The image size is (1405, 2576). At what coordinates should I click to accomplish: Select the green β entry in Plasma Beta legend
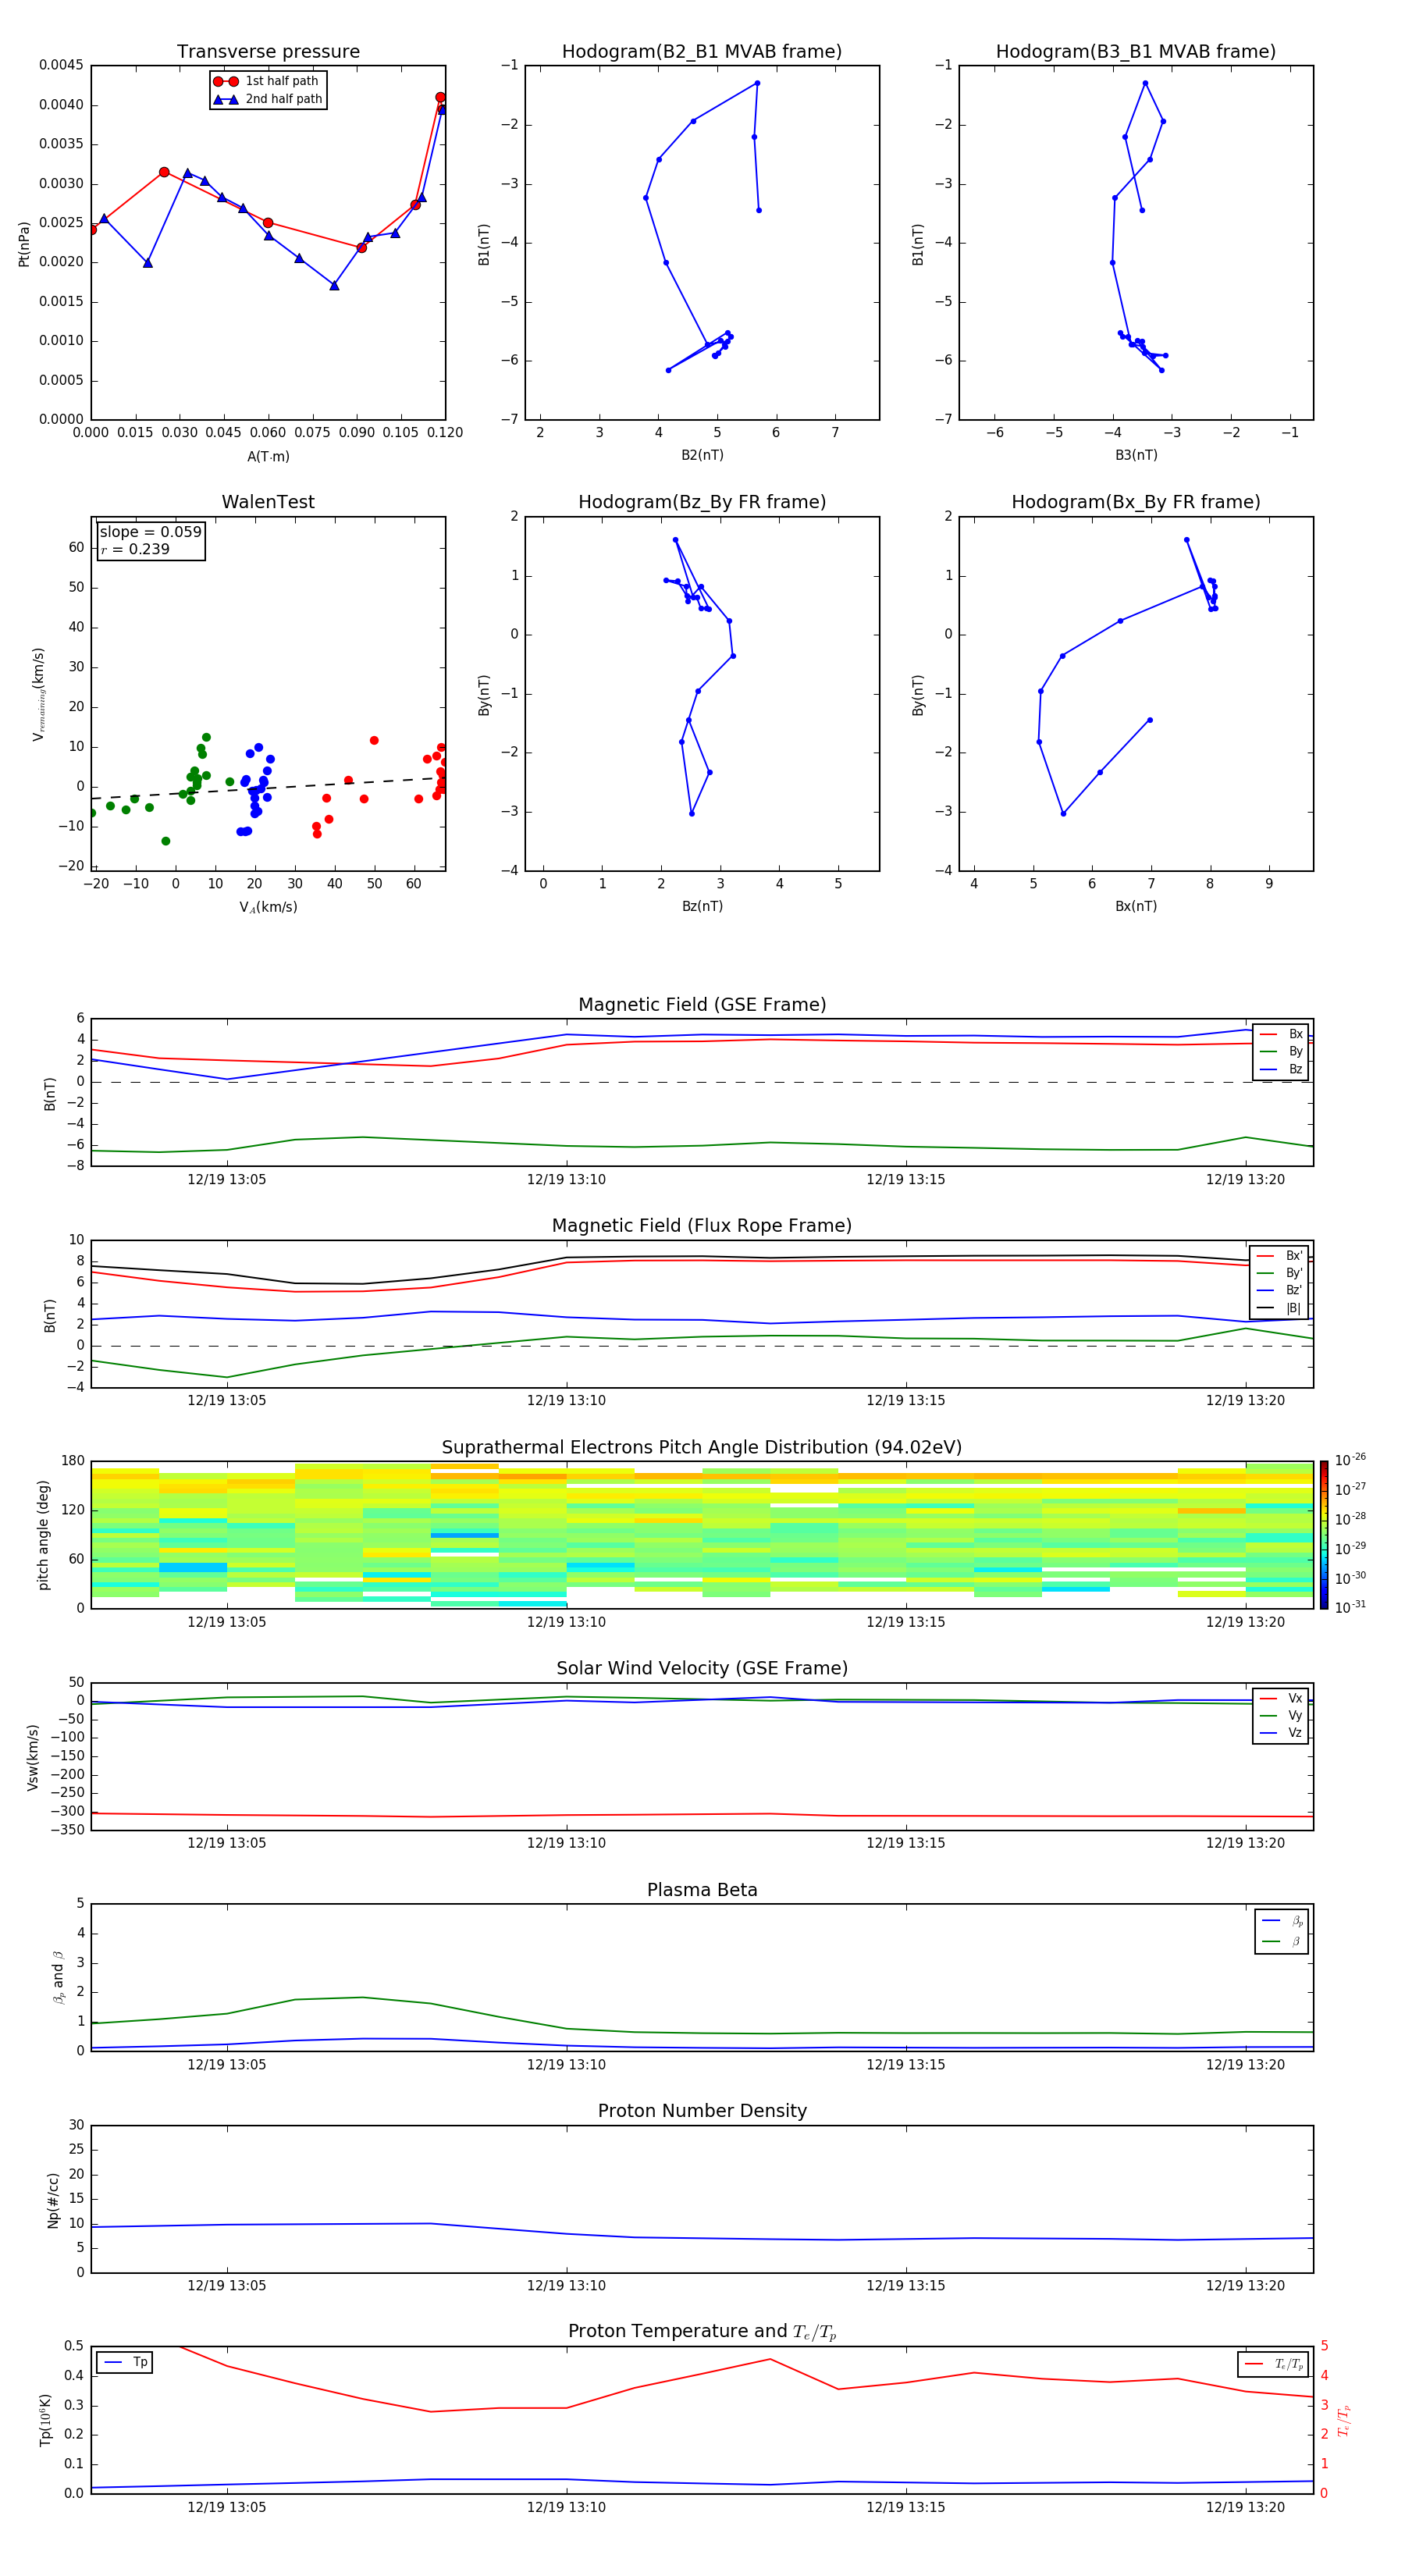click(x=1282, y=1941)
